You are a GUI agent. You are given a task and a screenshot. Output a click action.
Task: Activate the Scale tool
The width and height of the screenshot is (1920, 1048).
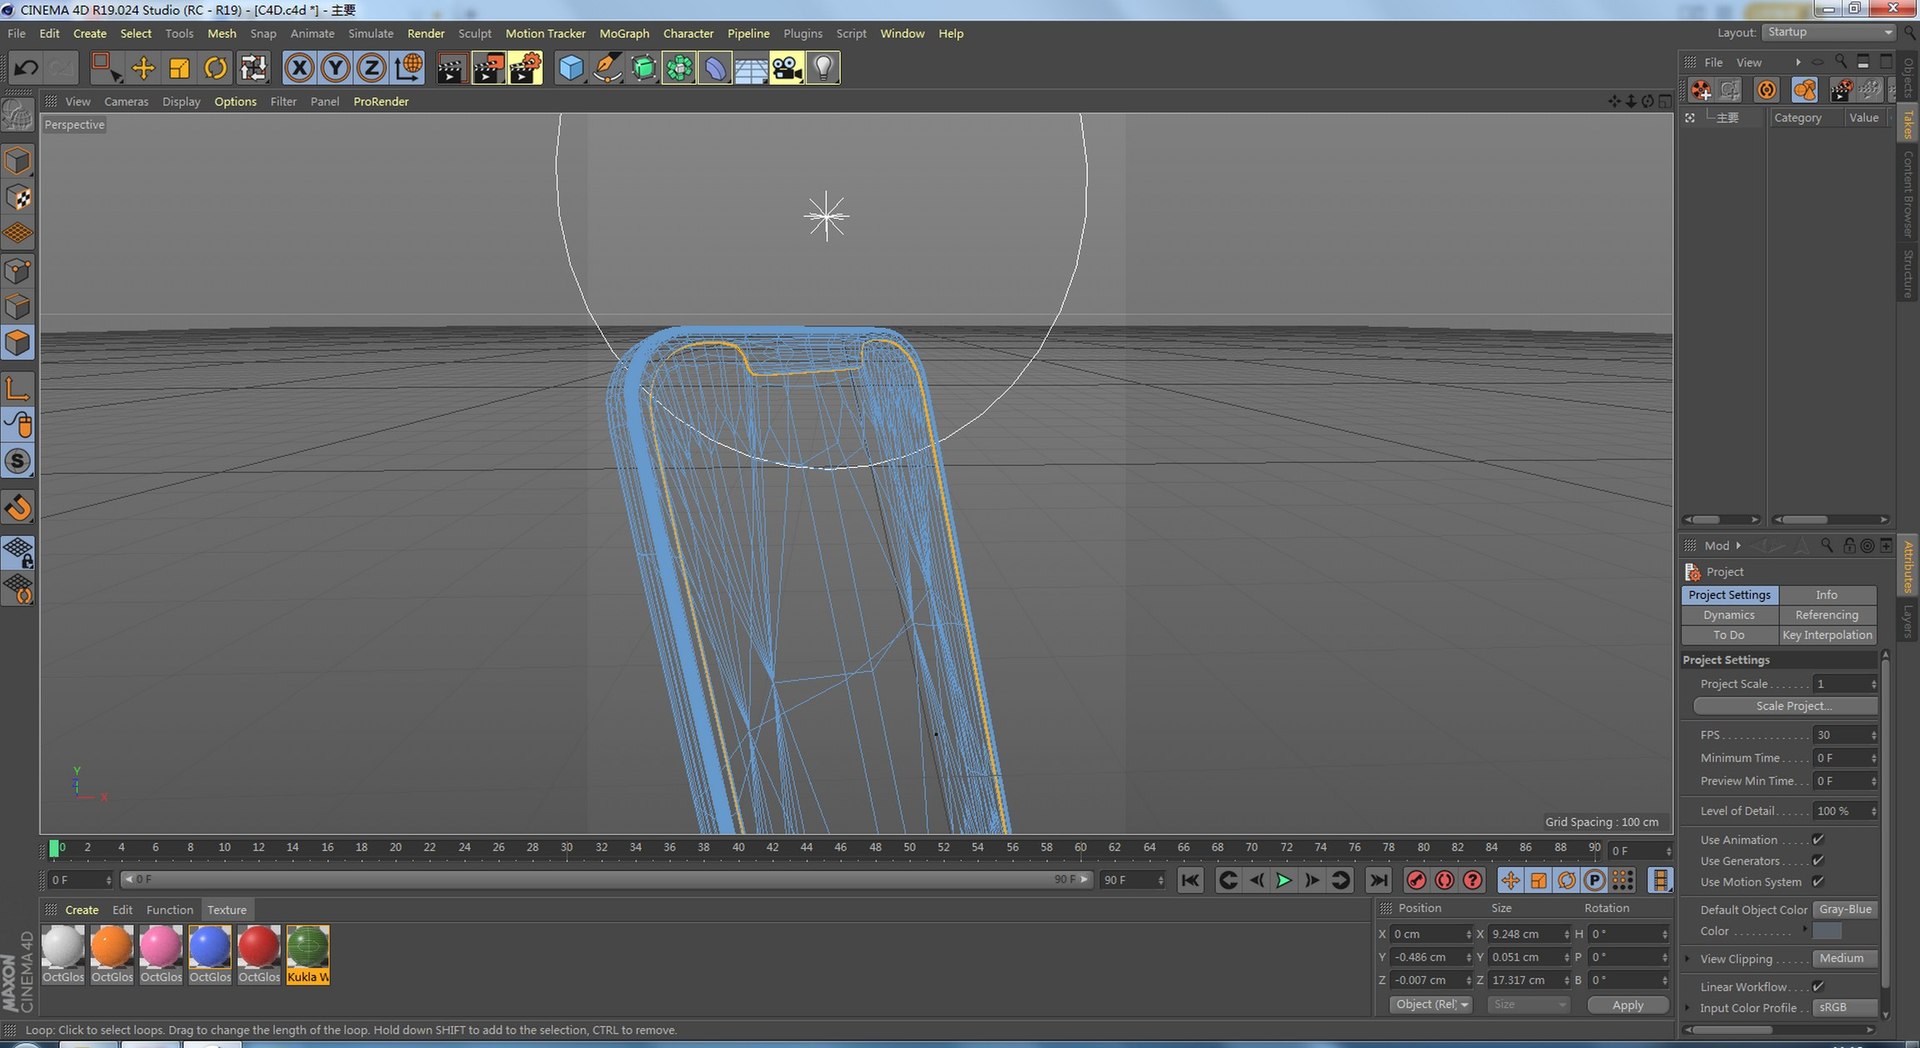pyautogui.click(x=180, y=68)
